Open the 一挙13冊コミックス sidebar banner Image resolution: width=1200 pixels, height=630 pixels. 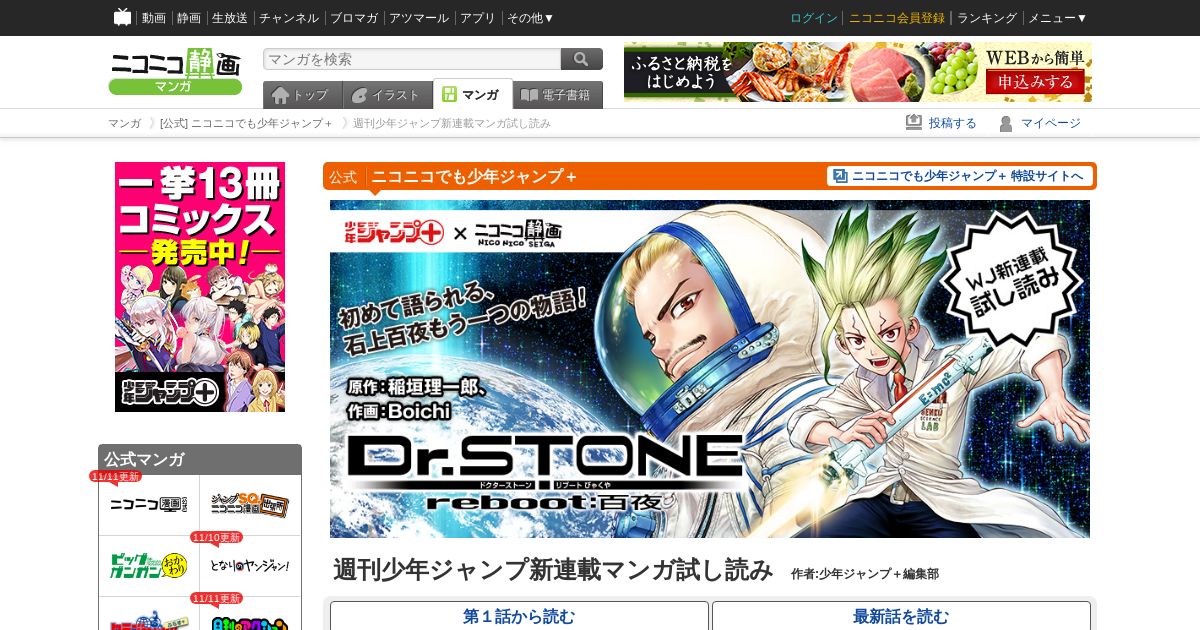(200, 287)
